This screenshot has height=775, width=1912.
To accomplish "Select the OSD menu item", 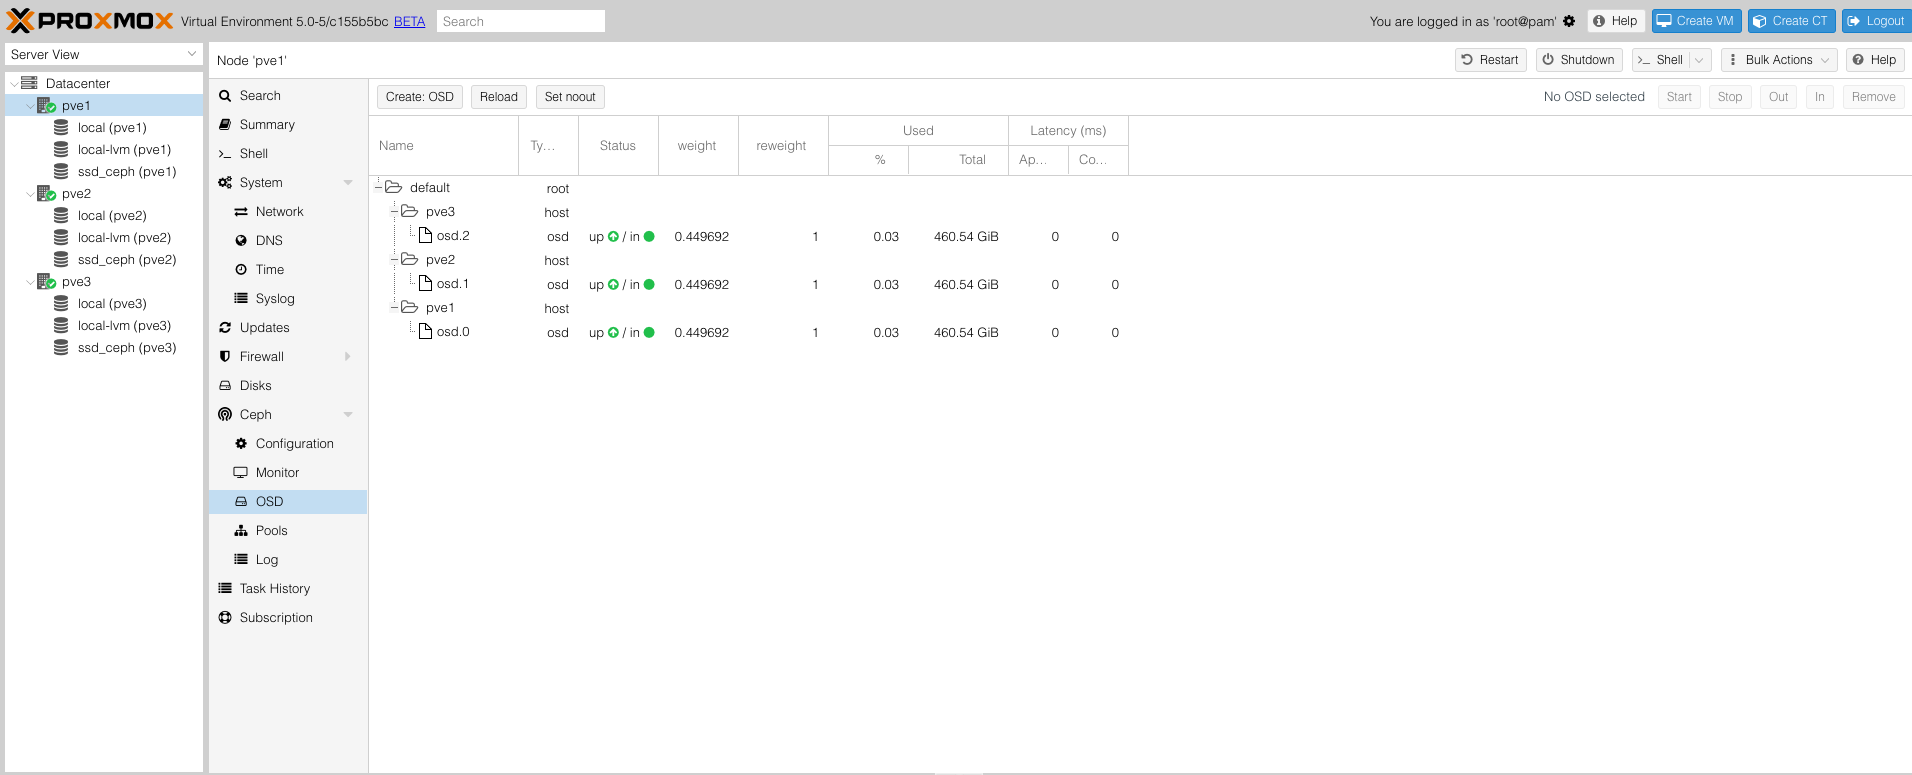I will click(288, 502).
